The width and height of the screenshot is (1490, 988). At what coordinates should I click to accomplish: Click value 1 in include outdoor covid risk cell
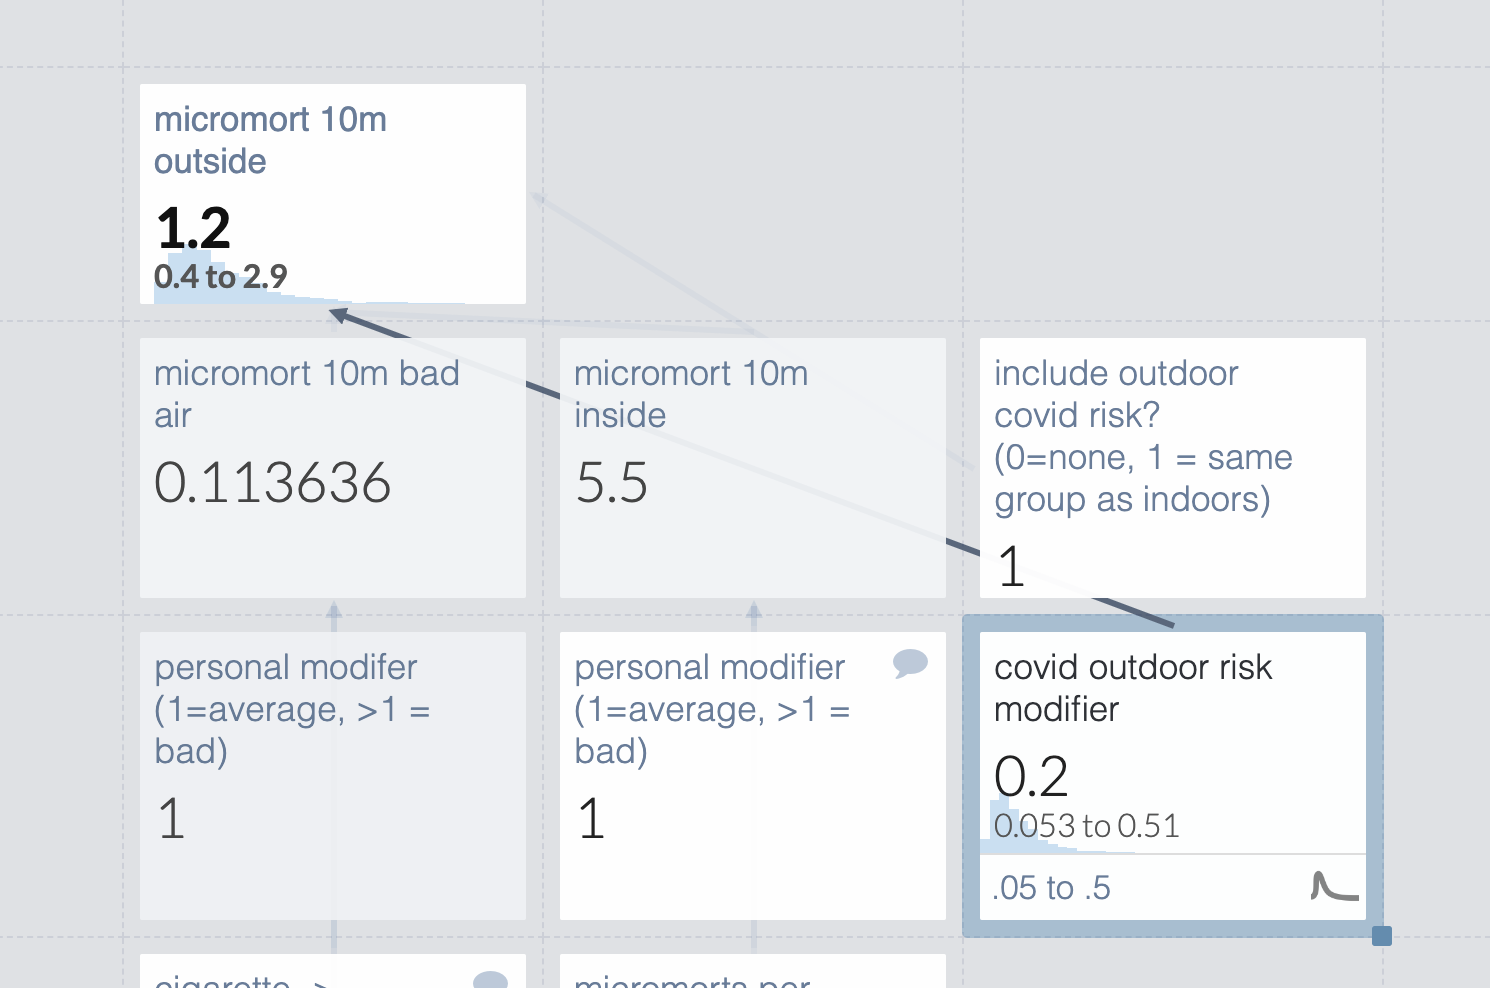[x=1011, y=567]
